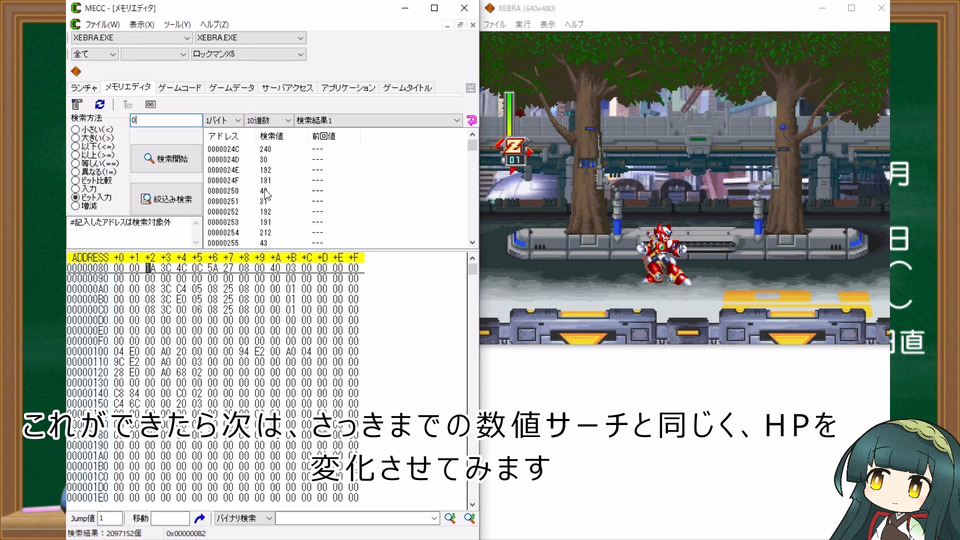Viewport: 960px width, 540px height.
Task: Click the hex dump vertical scrollbar thumb
Action: coord(472,269)
